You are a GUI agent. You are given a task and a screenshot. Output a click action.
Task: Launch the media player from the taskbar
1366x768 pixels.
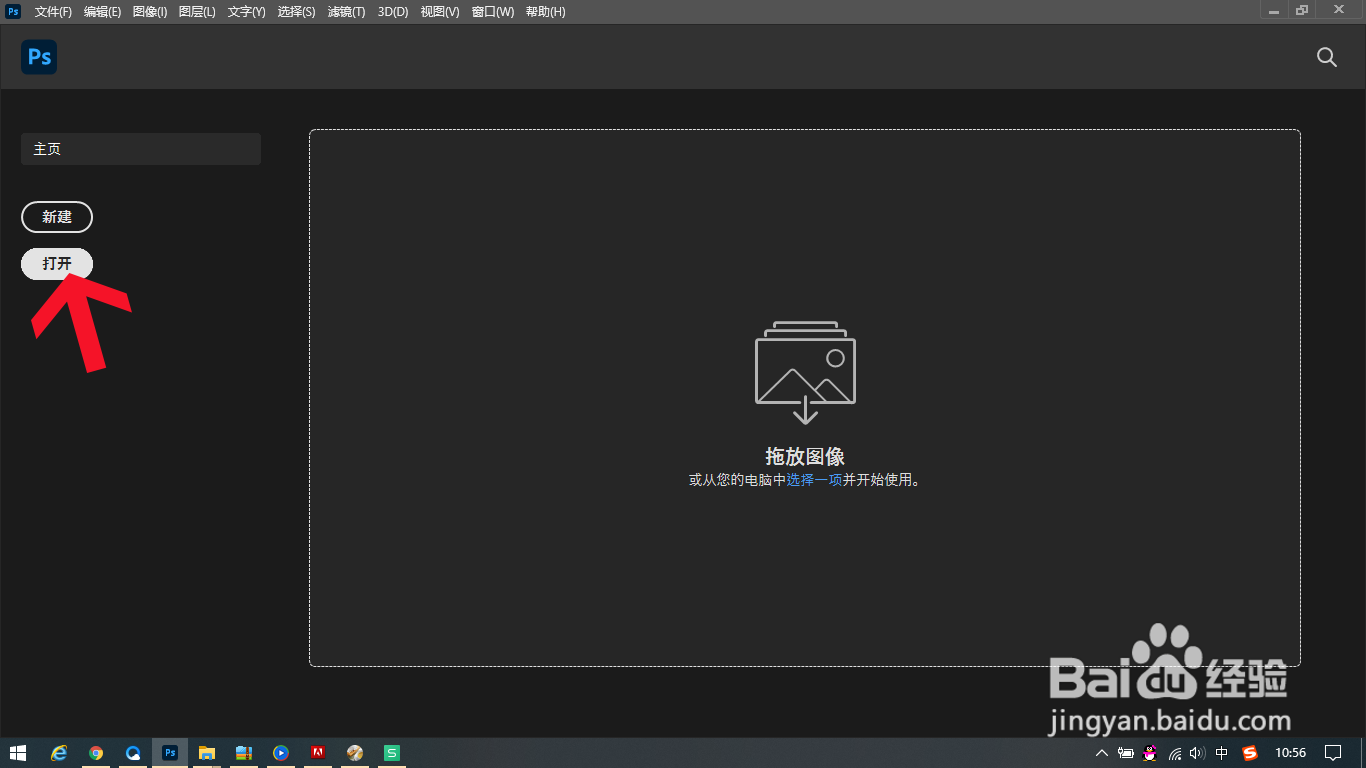pyautogui.click(x=281, y=752)
